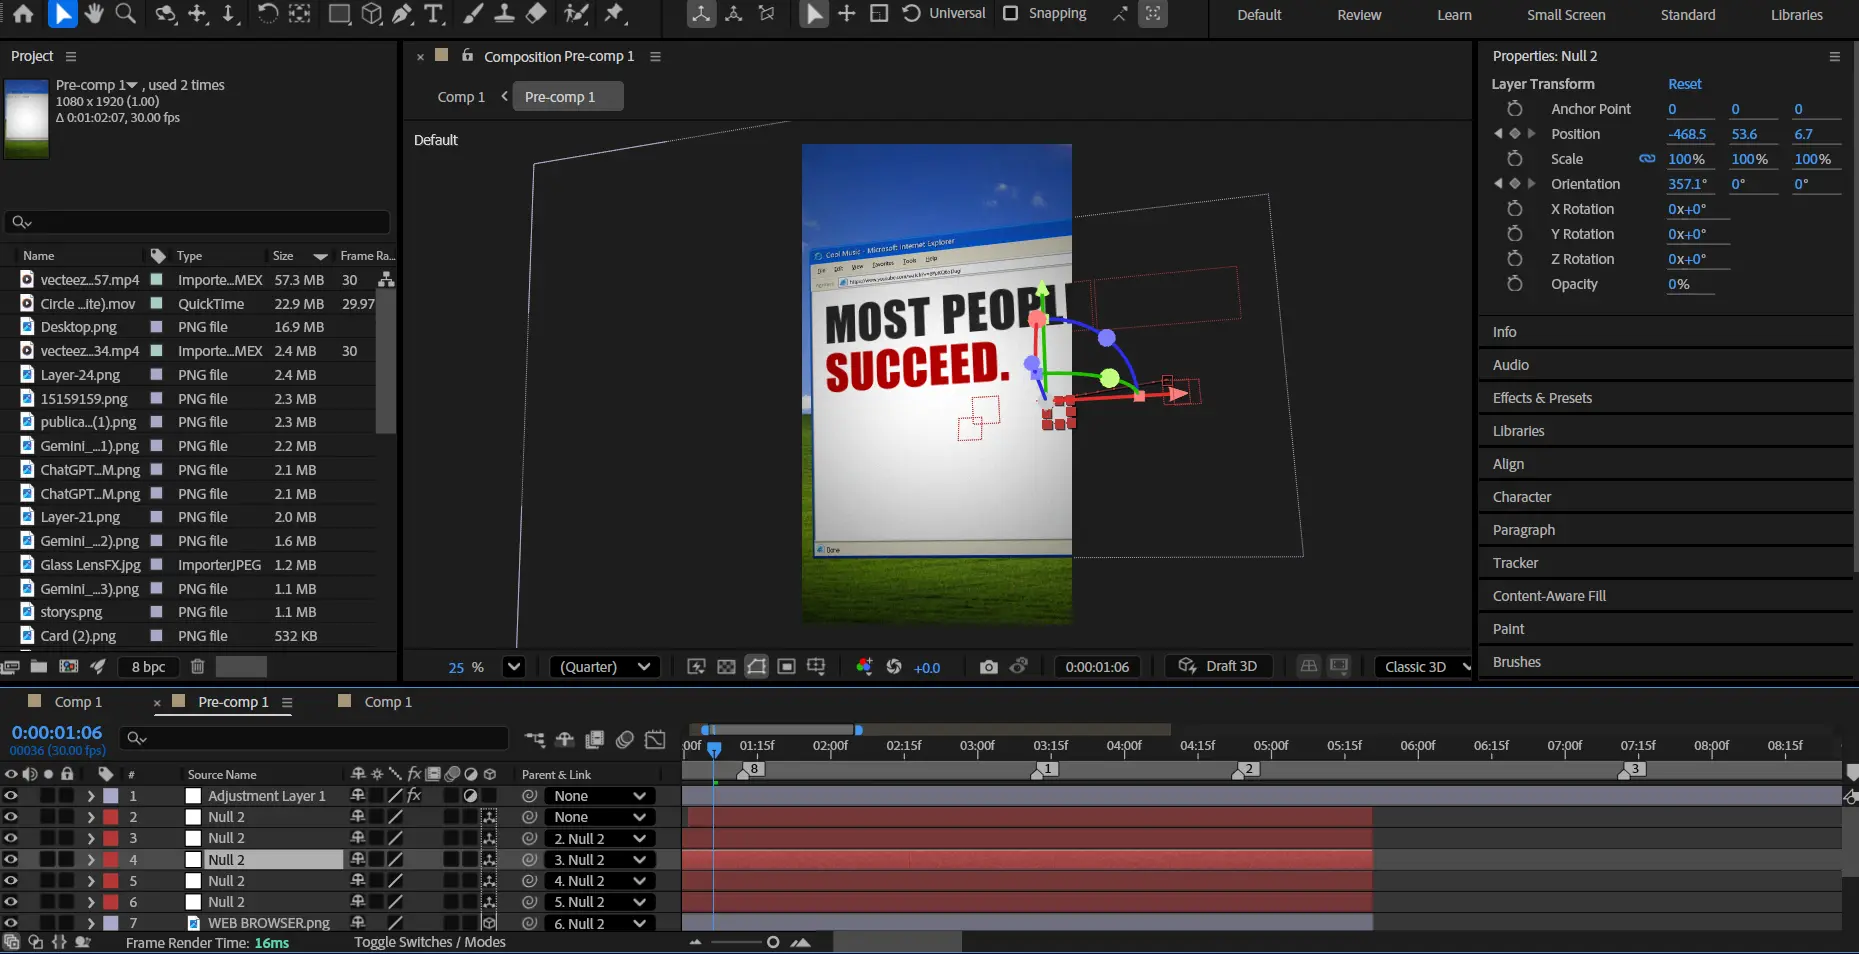
Task: Click the Home icon in toolbar
Action: tap(23, 14)
